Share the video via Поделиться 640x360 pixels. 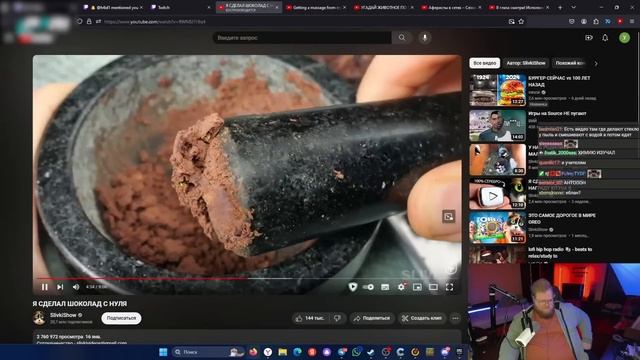click(371, 318)
